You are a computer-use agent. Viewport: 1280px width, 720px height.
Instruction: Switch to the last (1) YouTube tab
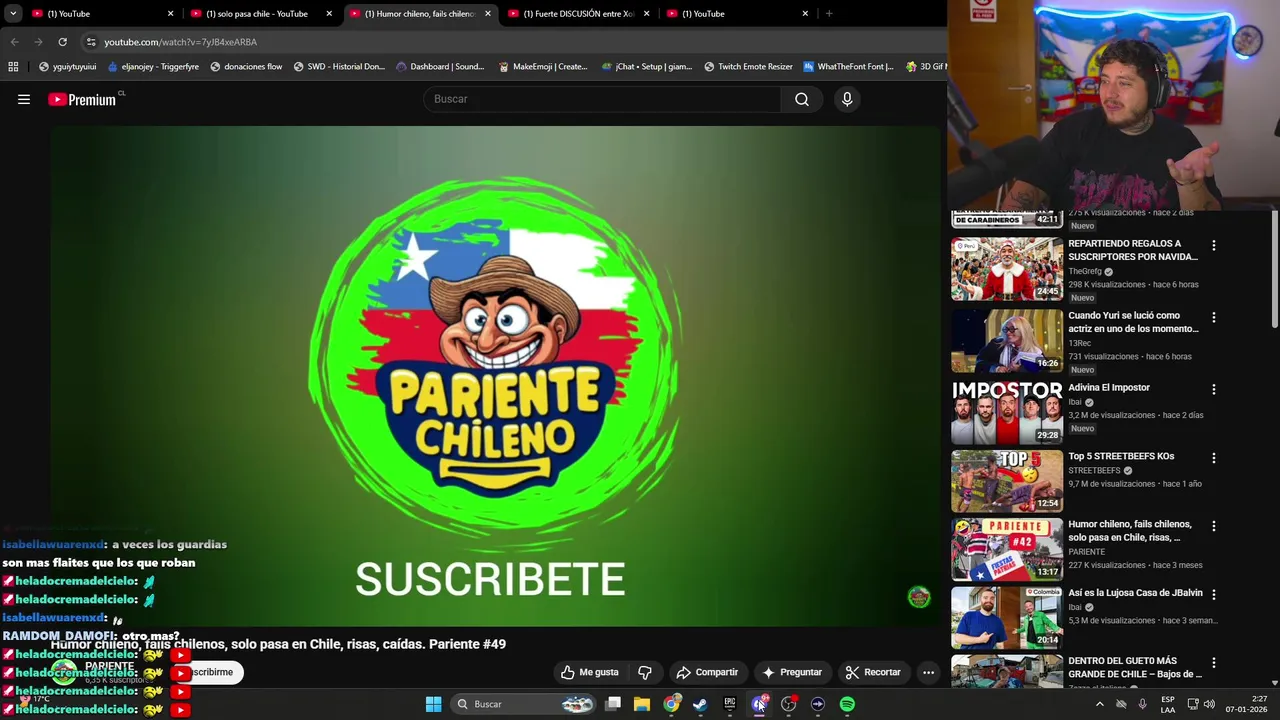[738, 14]
